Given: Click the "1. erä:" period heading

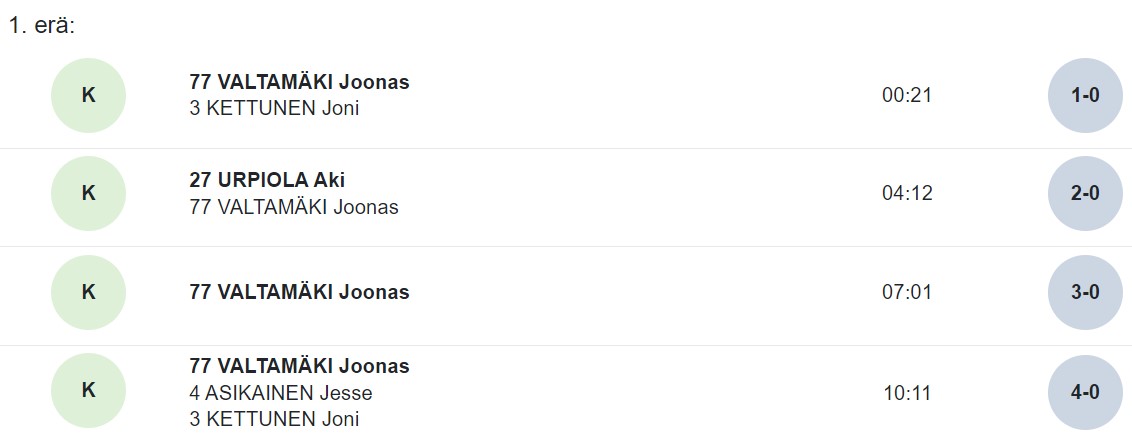Looking at the screenshot, I should (42, 26).
